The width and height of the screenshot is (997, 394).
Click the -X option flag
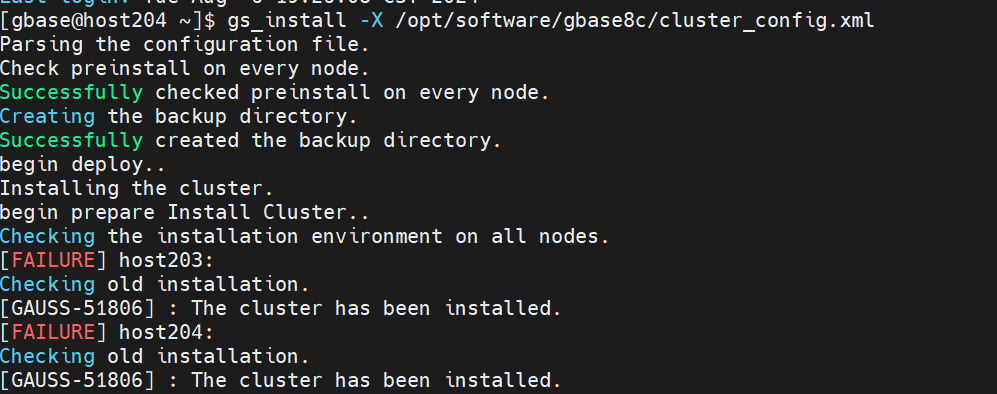(x=371, y=21)
